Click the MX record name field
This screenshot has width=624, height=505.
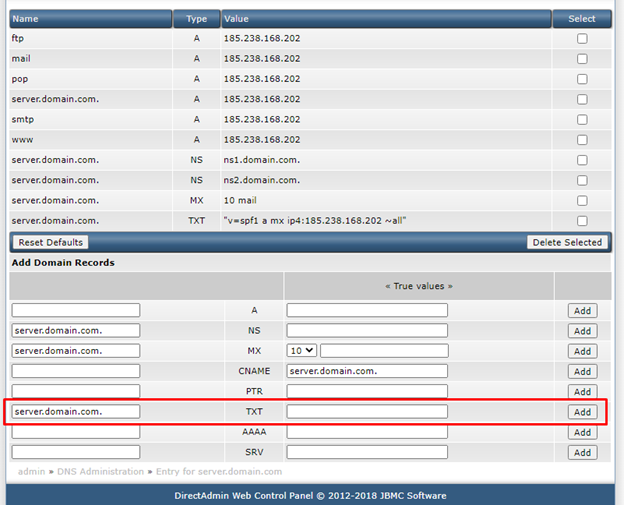click(x=76, y=351)
